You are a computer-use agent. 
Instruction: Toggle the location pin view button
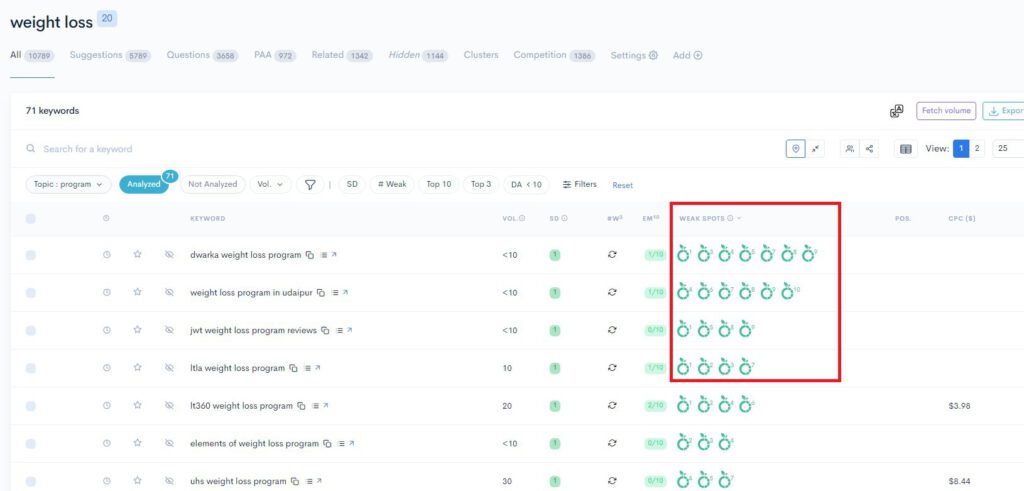pyautogui.click(x=795, y=149)
